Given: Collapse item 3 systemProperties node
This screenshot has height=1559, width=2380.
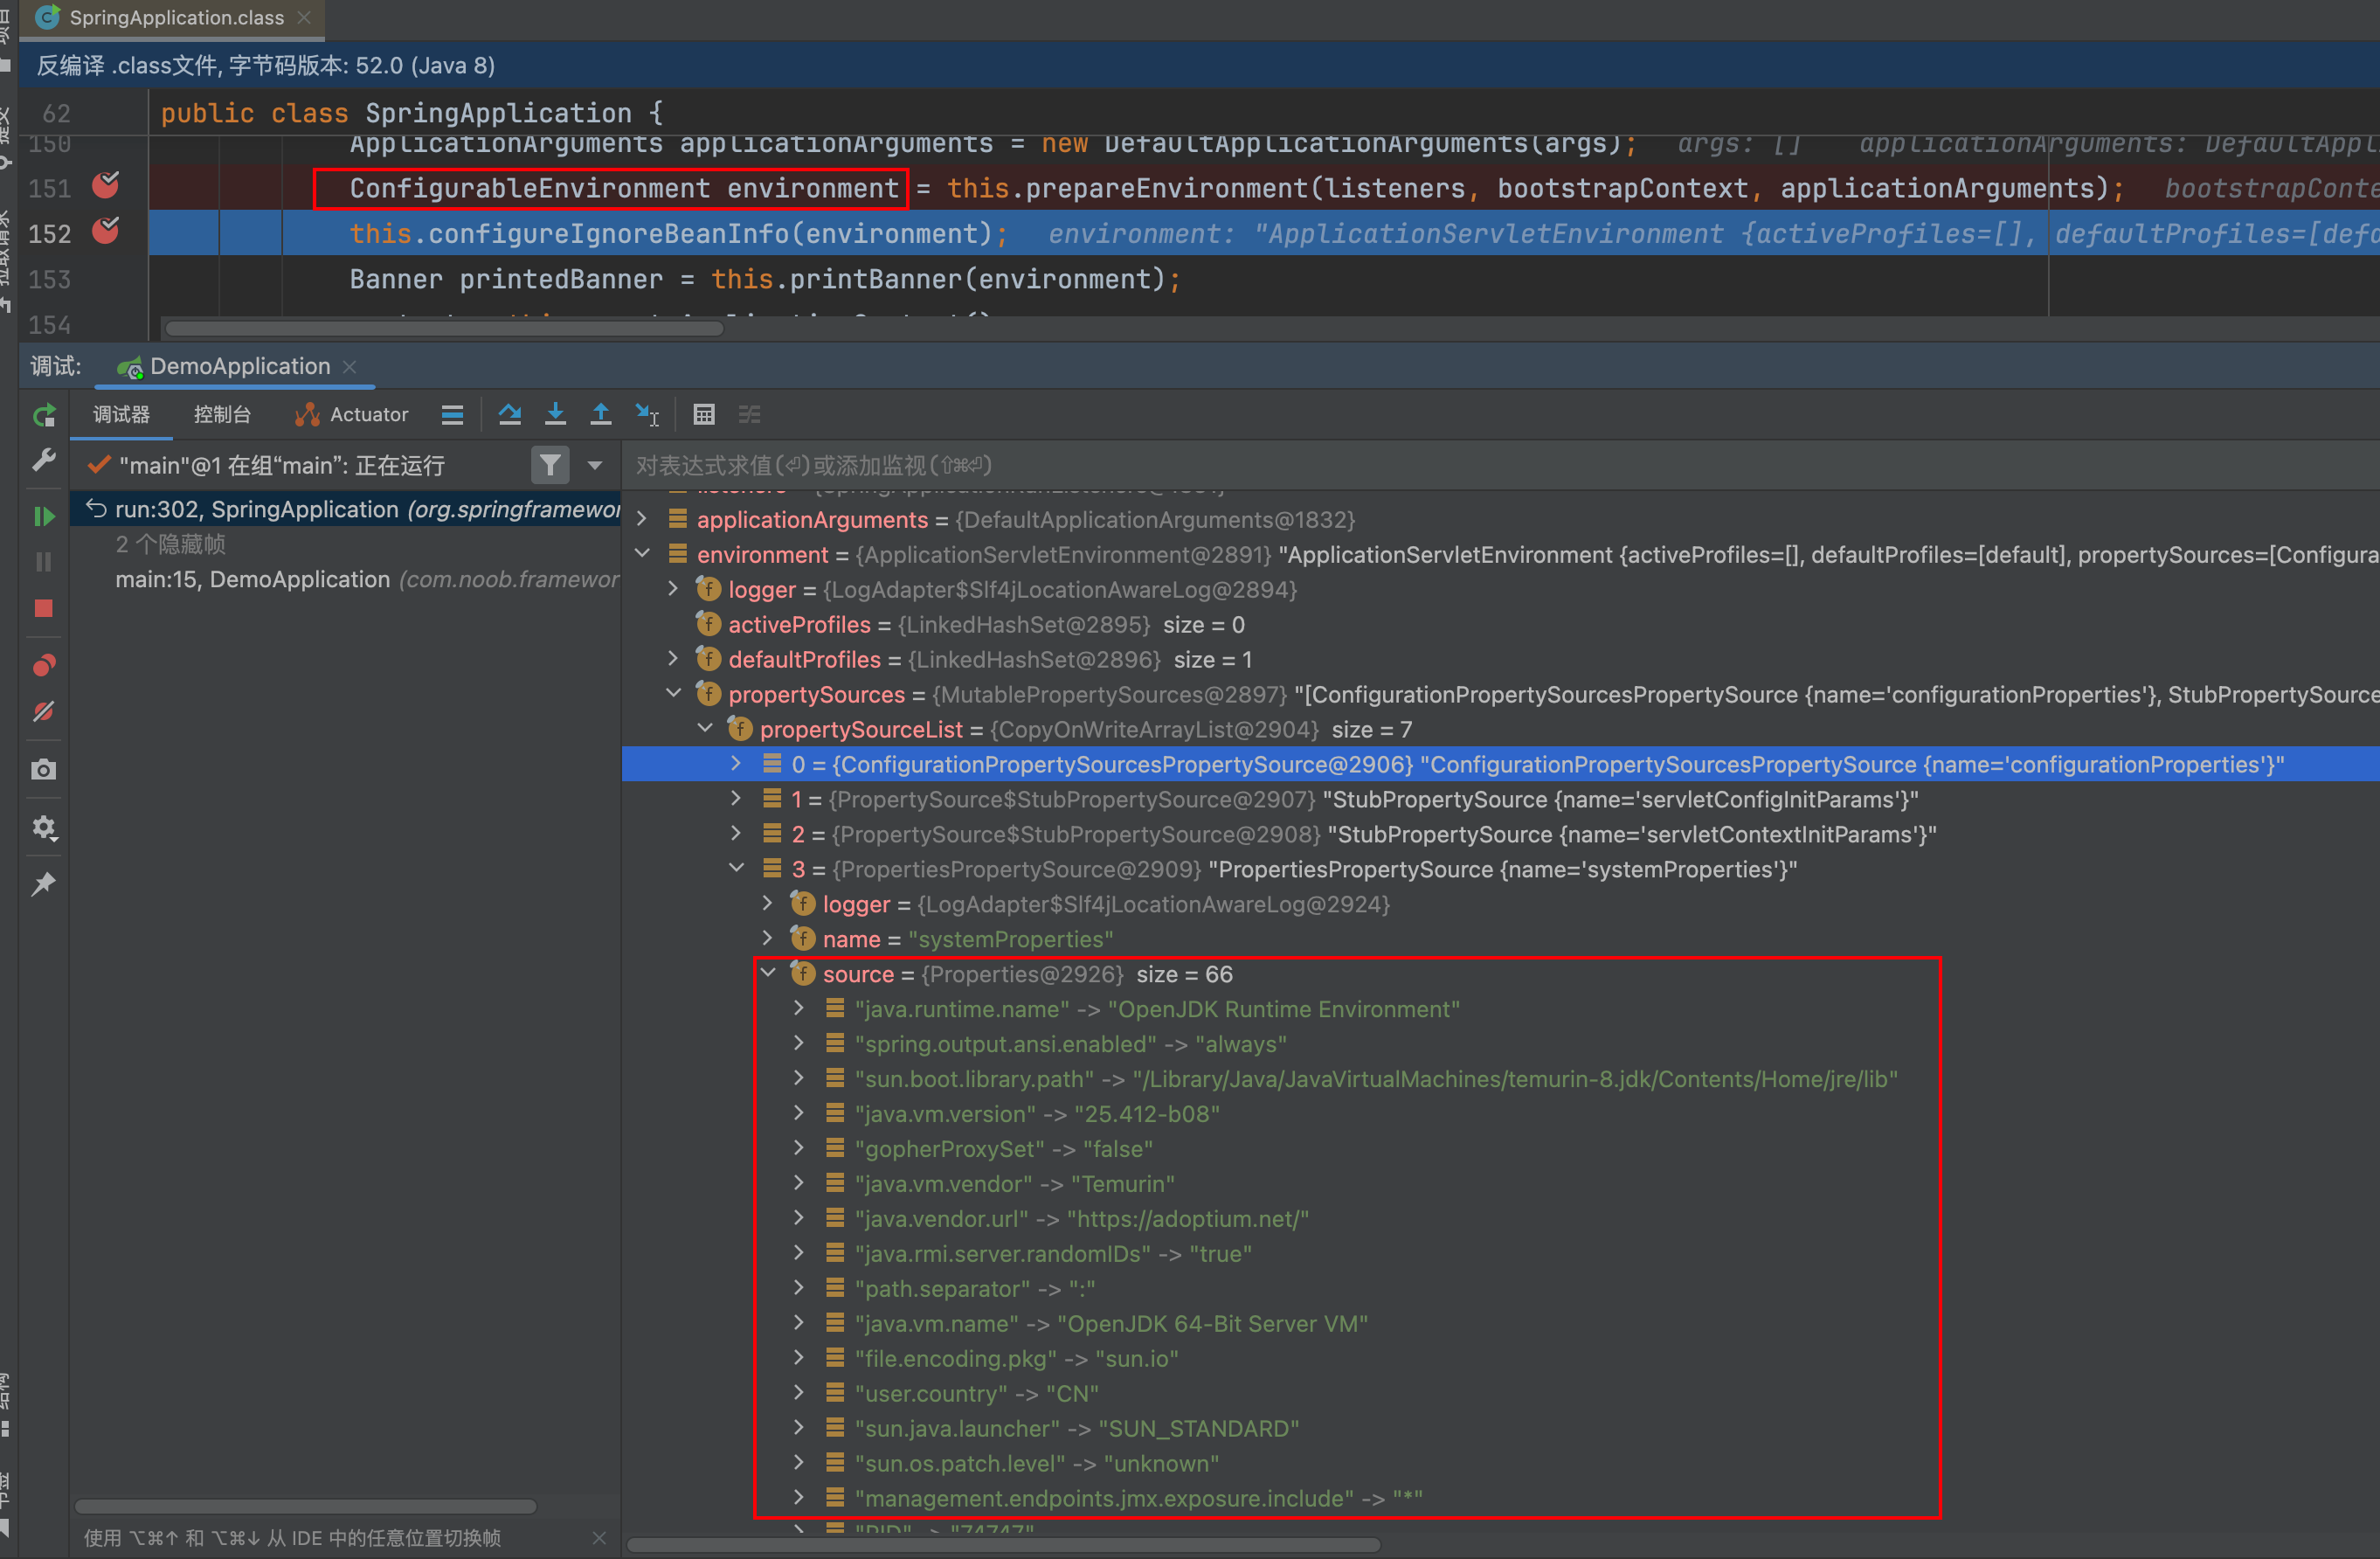Looking at the screenshot, I should (x=737, y=869).
